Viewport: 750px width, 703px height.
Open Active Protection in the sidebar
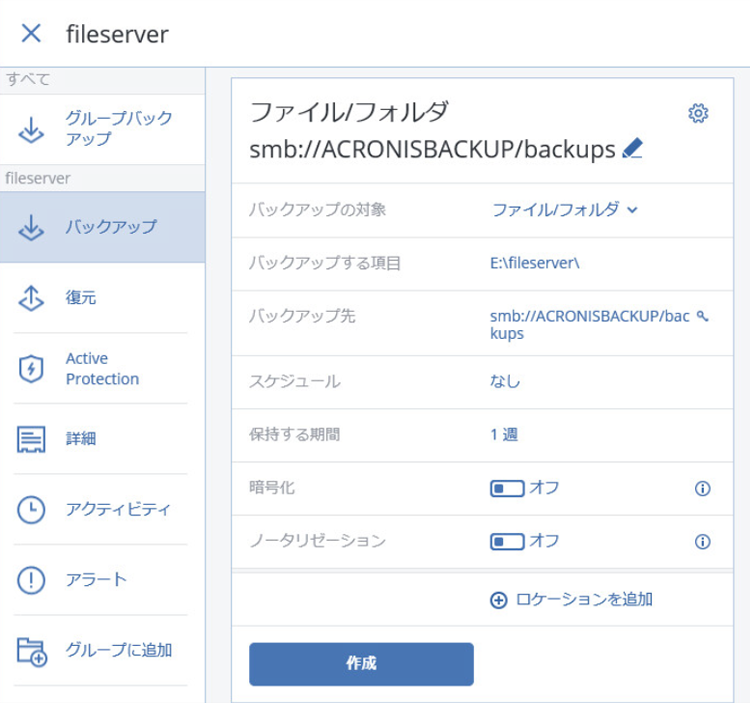[102, 369]
